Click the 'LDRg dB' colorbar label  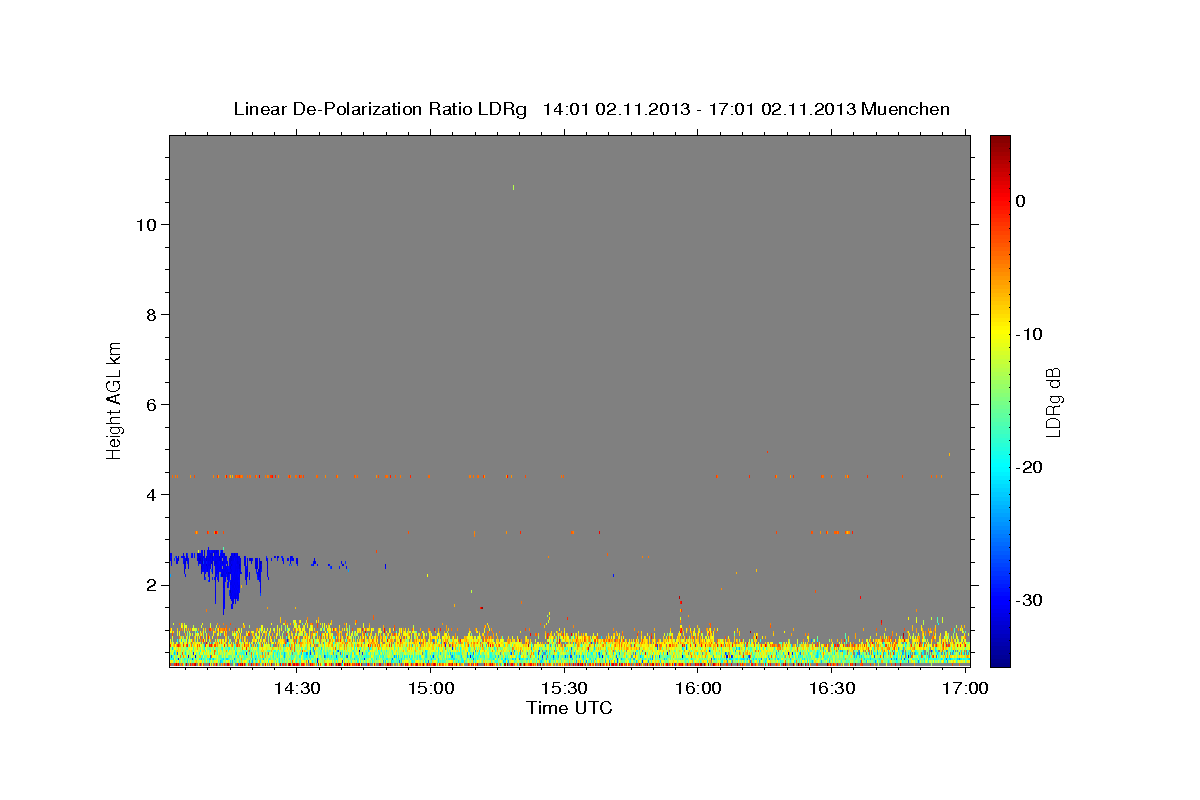(1053, 402)
